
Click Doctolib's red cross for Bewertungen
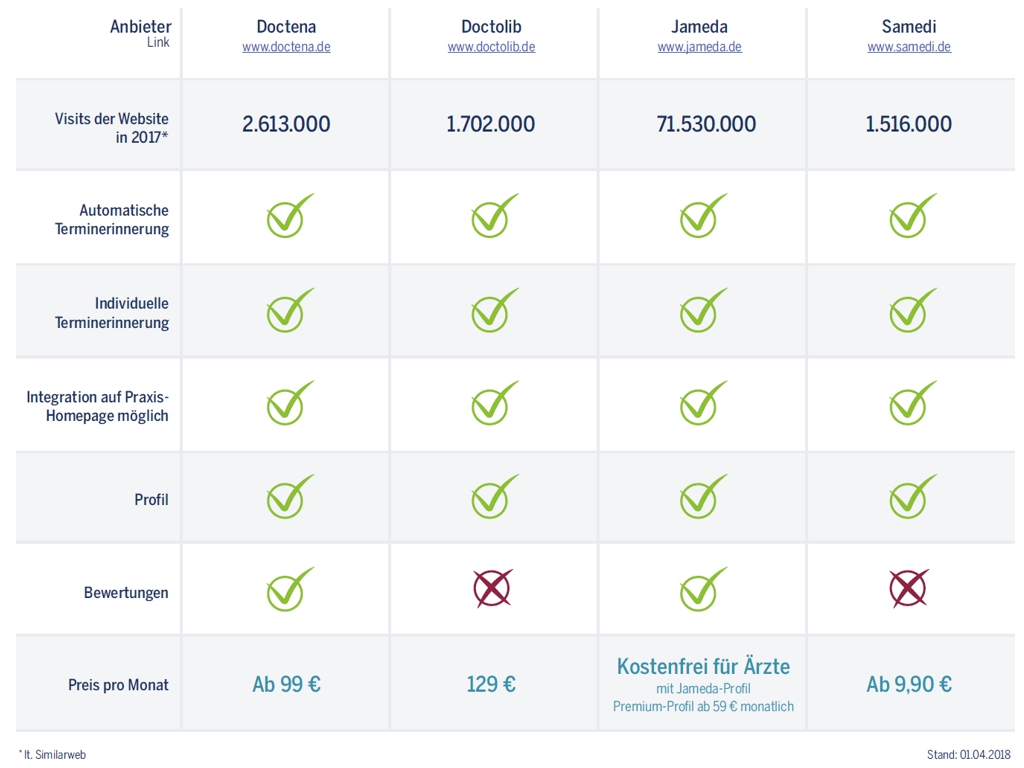pos(492,588)
